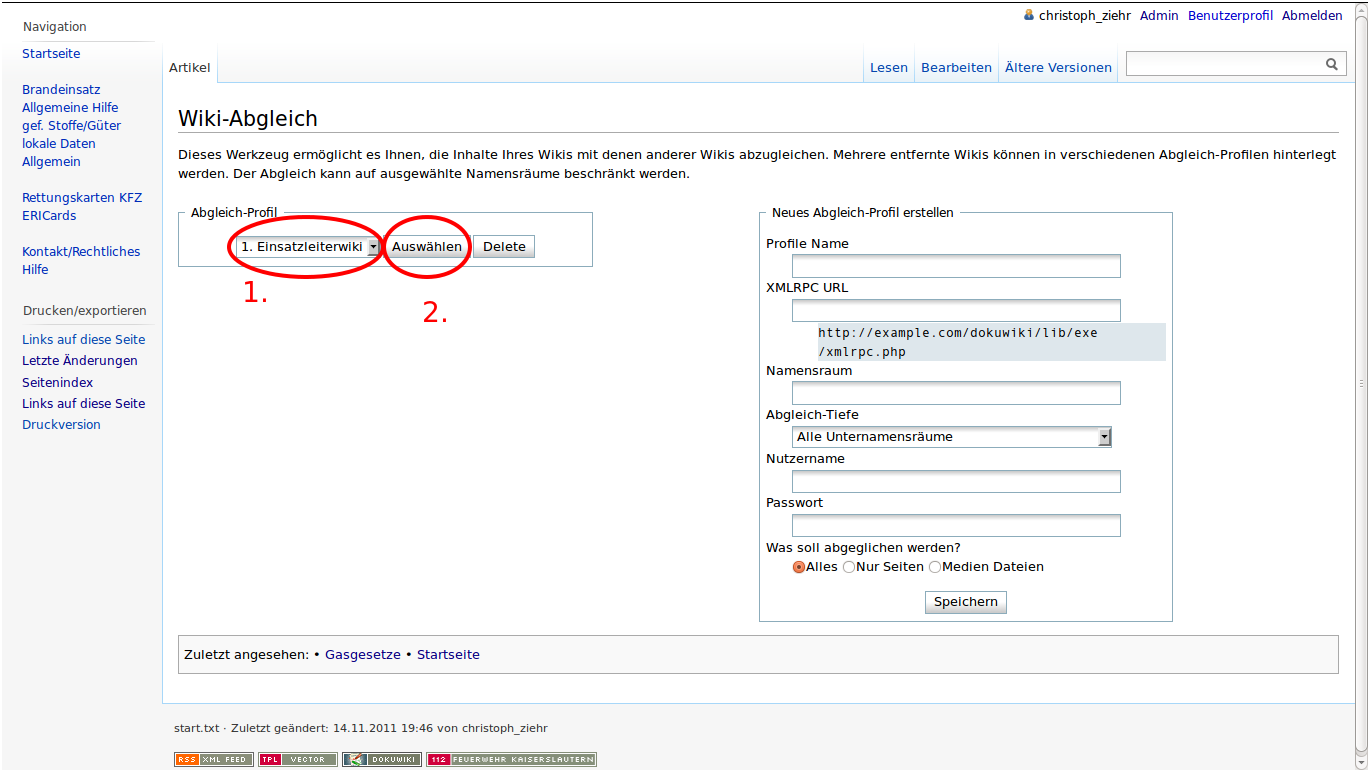Click the Speichern button
1369x772 pixels.
[x=965, y=602]
